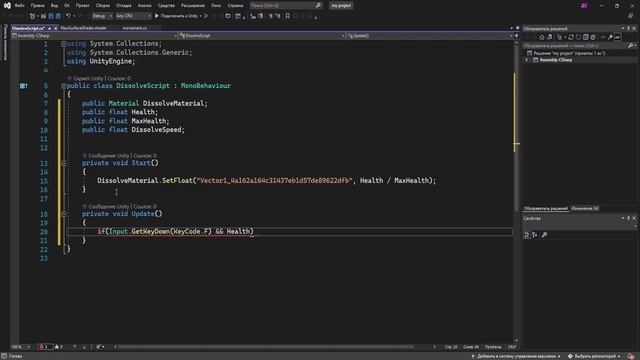Open the Any CPU platform dropdown

click(133, 16)
